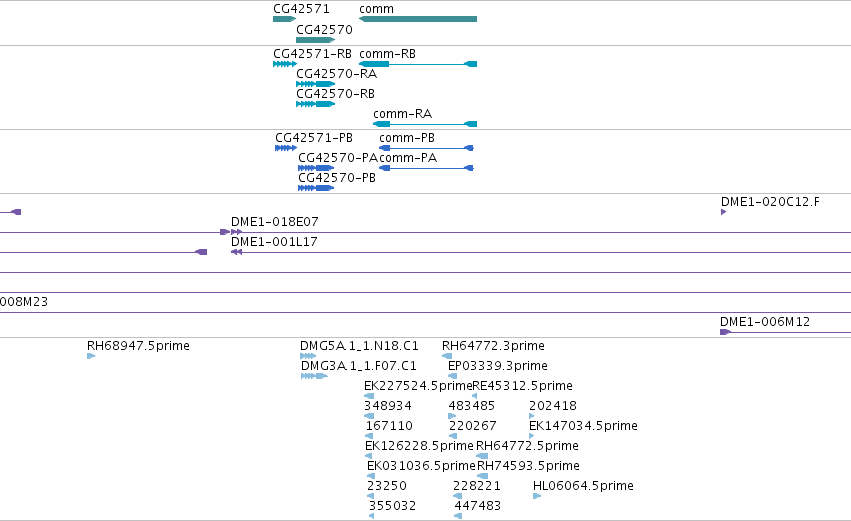Click the comm gene bar
Screen dimensions: 851x521
point(418,19)
